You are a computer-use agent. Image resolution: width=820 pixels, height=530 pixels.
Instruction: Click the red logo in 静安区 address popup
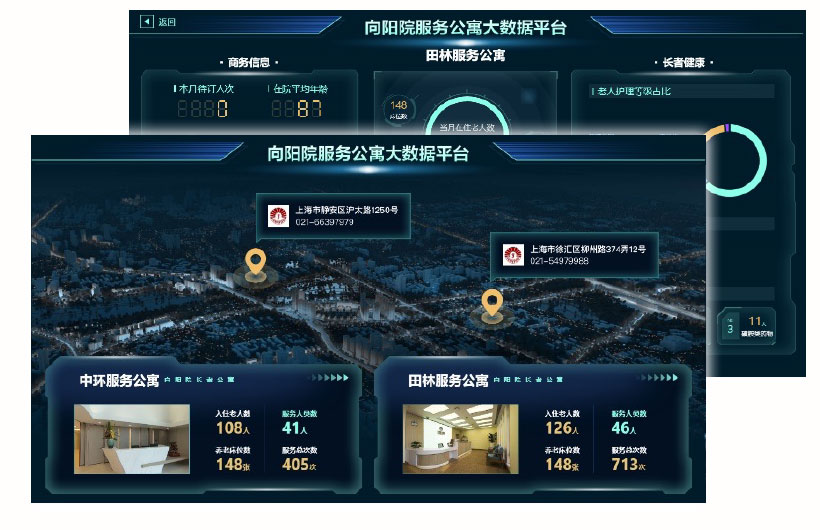(278, 215)
